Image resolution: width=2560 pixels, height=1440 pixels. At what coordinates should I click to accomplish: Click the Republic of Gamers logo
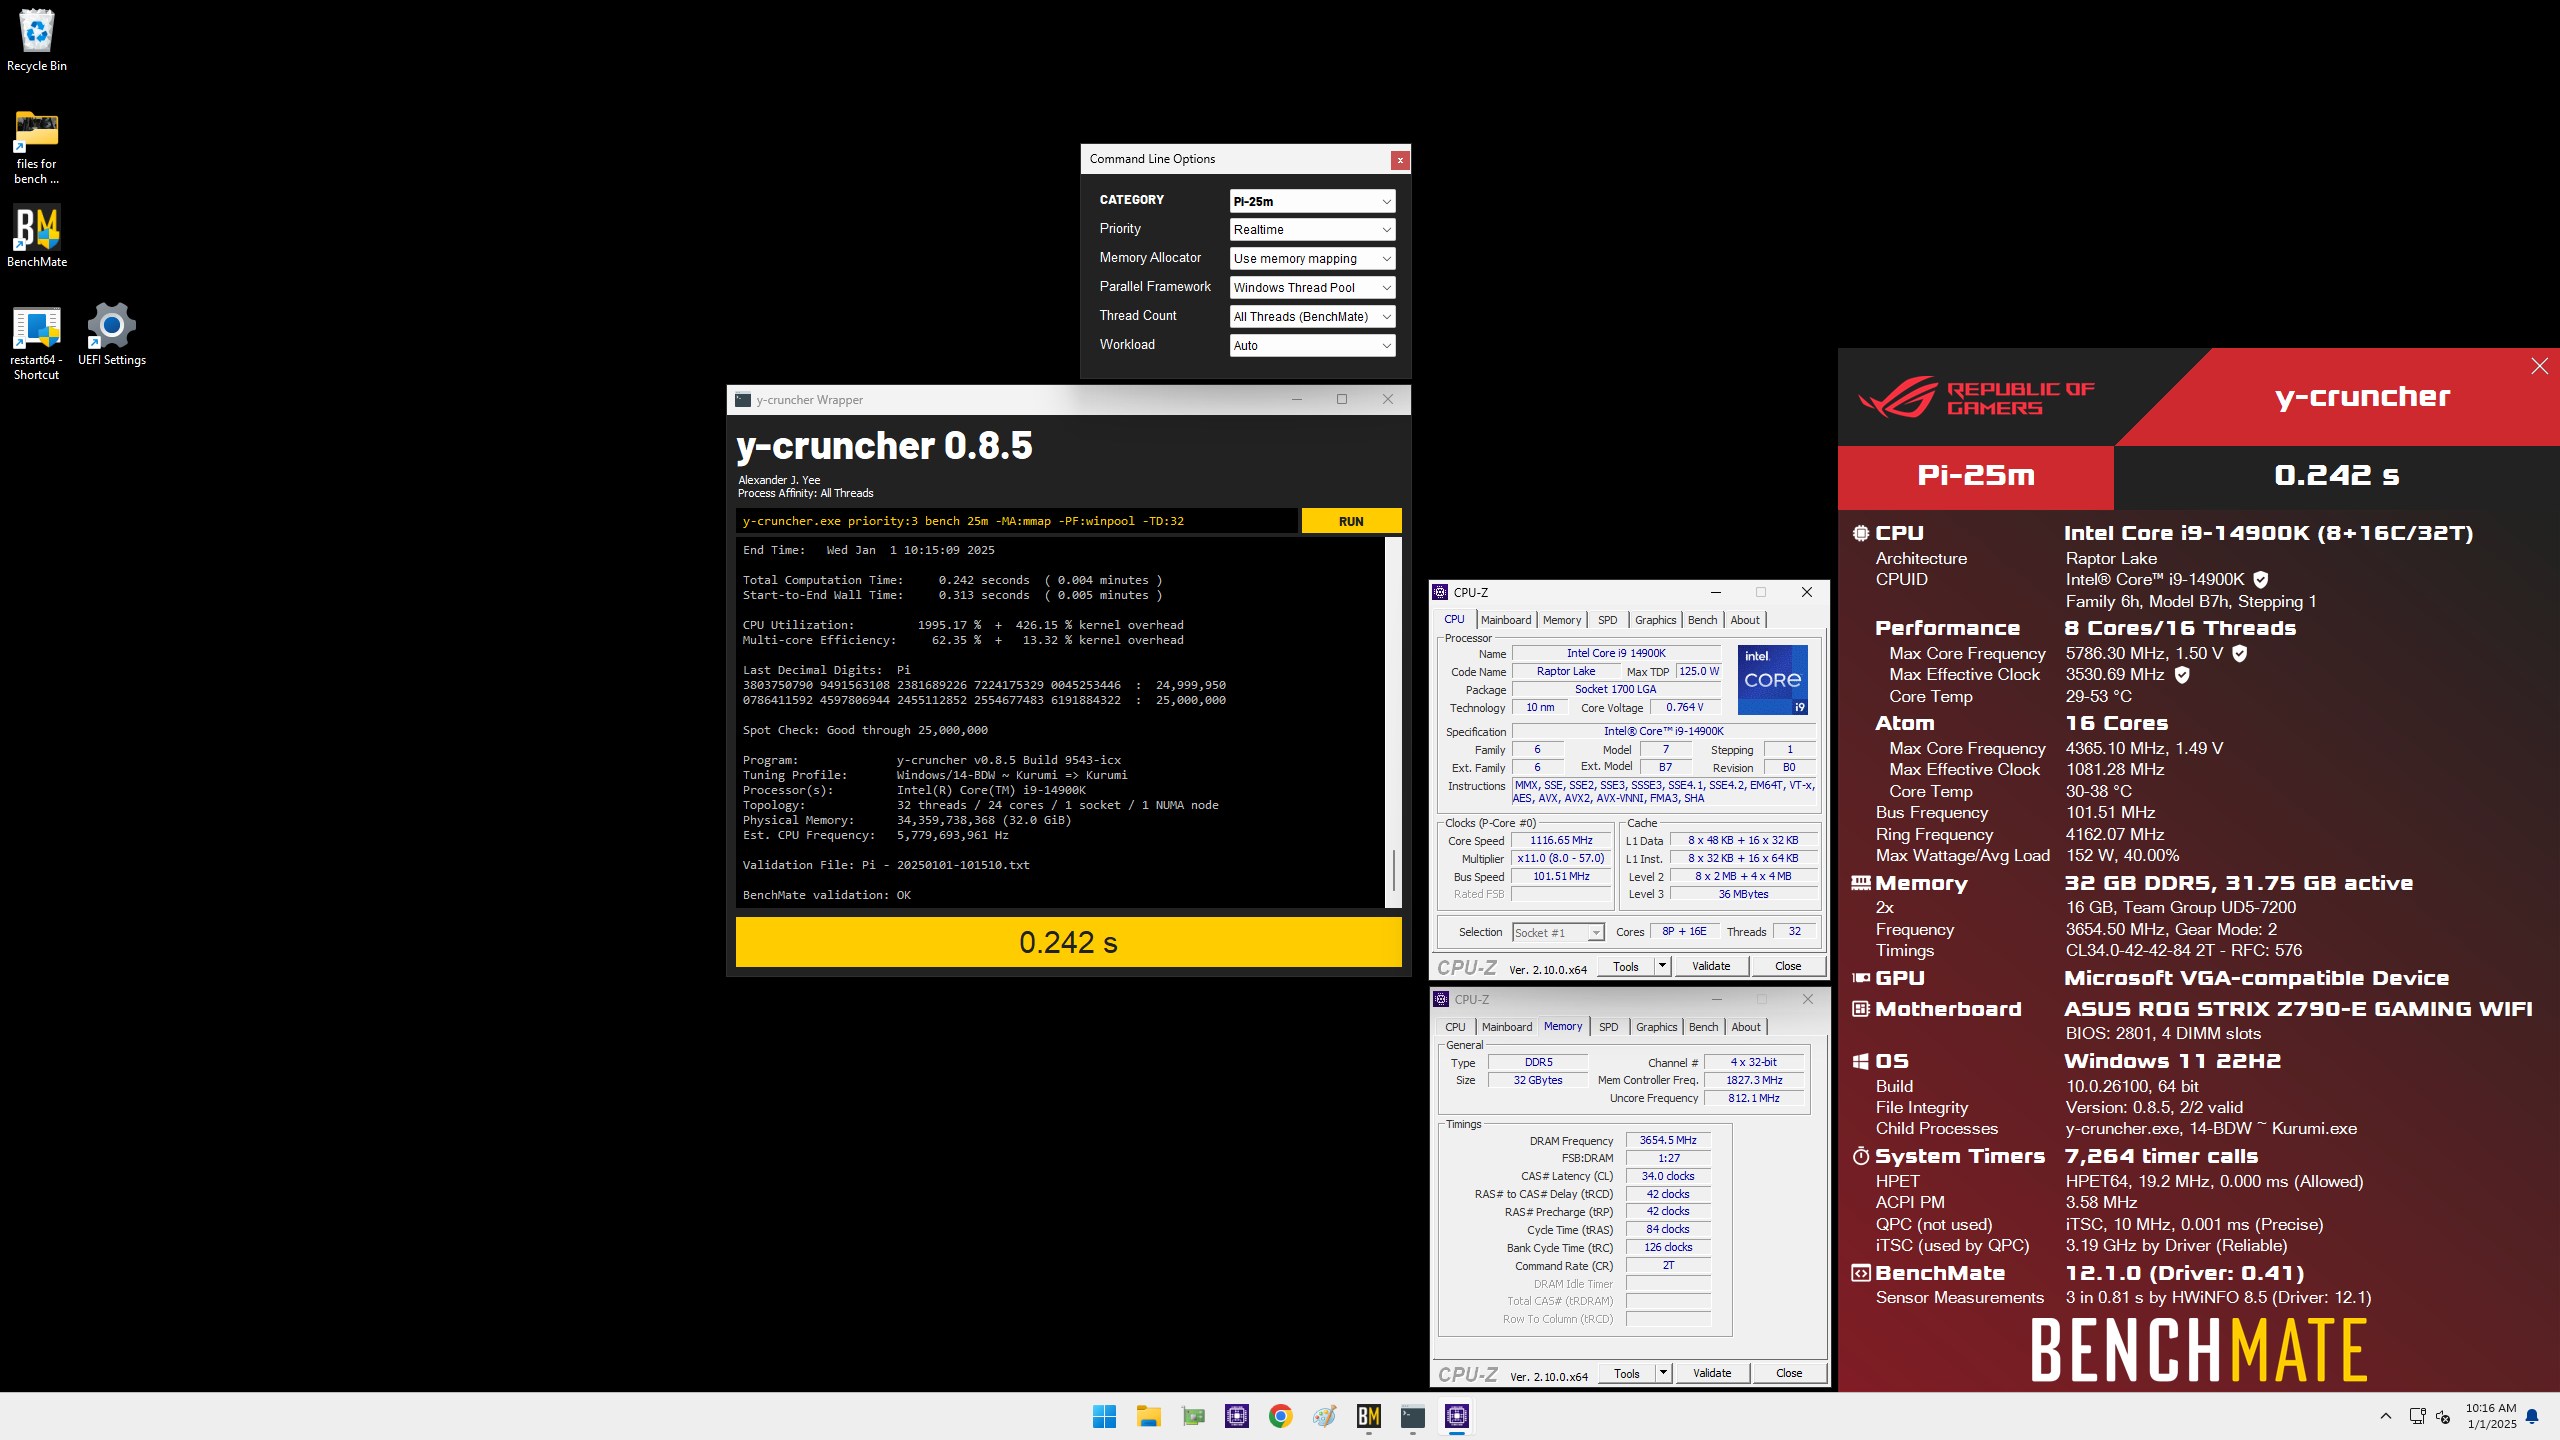(x=1976, y=398)
